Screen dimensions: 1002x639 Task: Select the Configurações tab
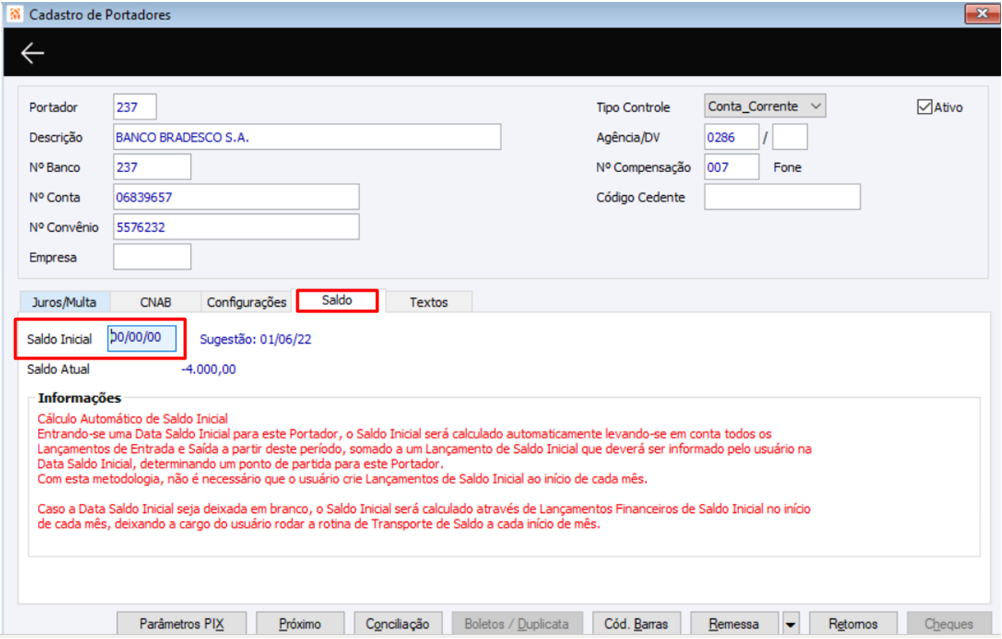[247, 302]
